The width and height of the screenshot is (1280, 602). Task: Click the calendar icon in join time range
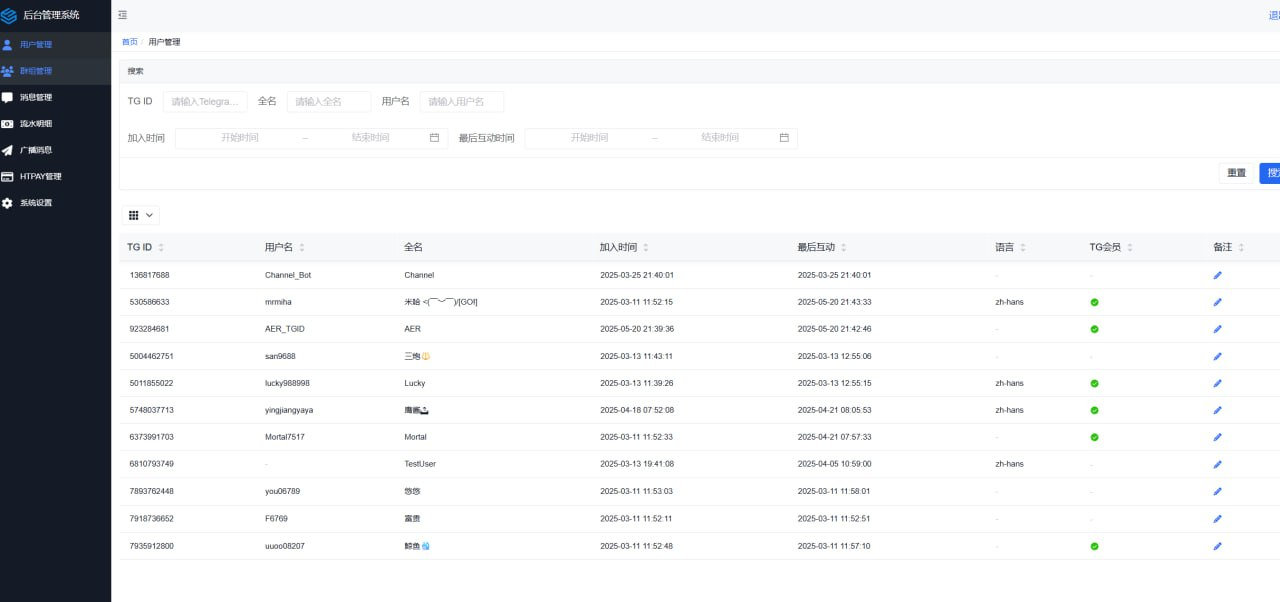[434, 138]
